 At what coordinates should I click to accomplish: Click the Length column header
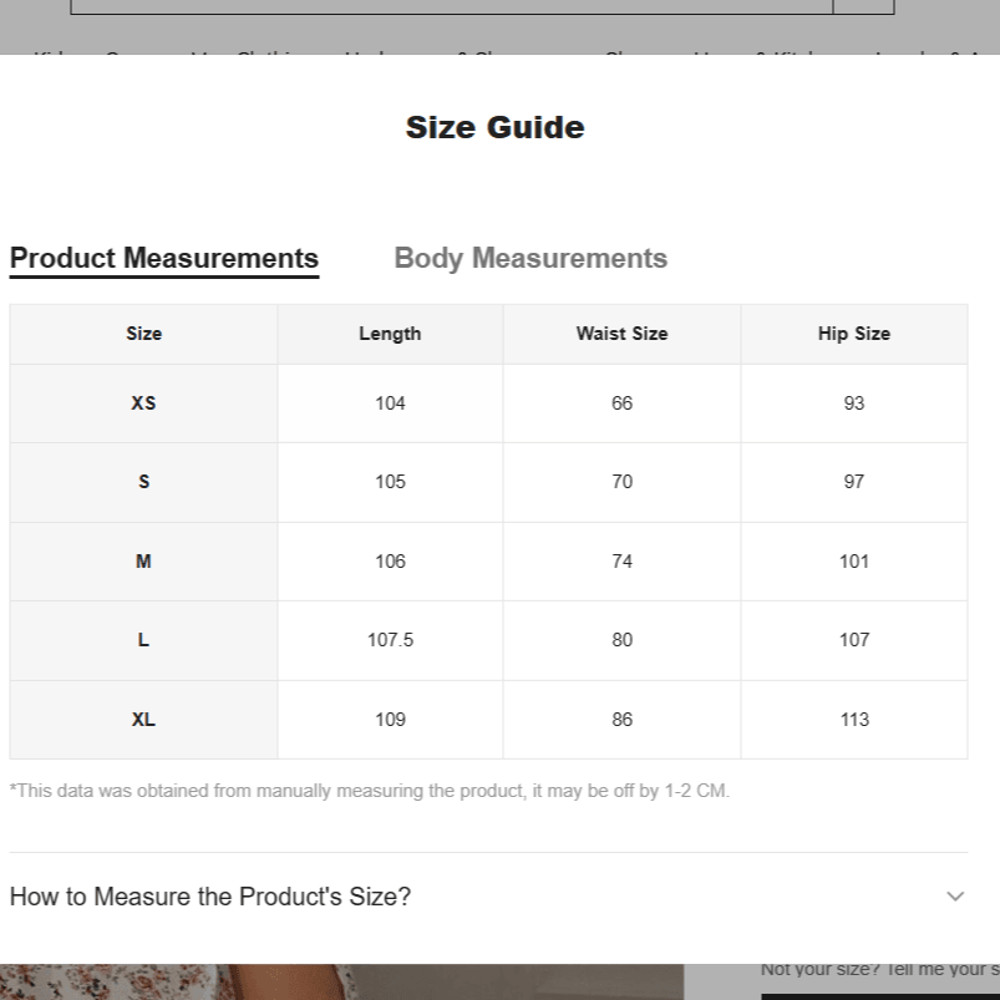390,334
